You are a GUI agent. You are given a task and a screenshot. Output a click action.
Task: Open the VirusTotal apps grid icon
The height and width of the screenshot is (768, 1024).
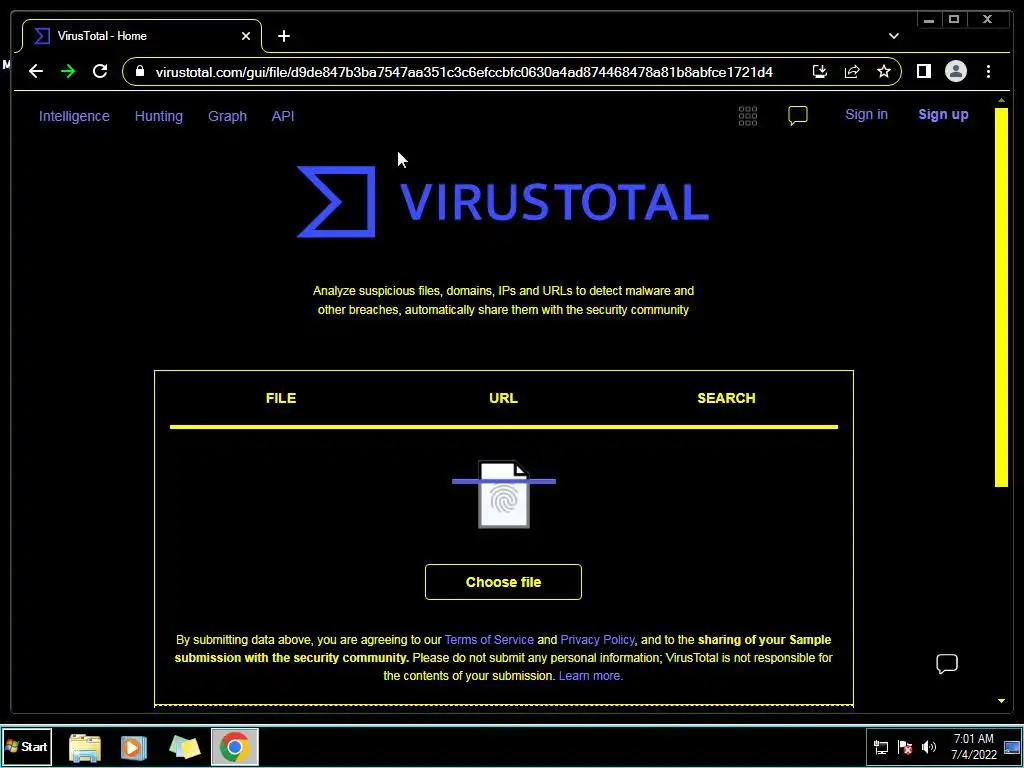[x=748, y=116]
